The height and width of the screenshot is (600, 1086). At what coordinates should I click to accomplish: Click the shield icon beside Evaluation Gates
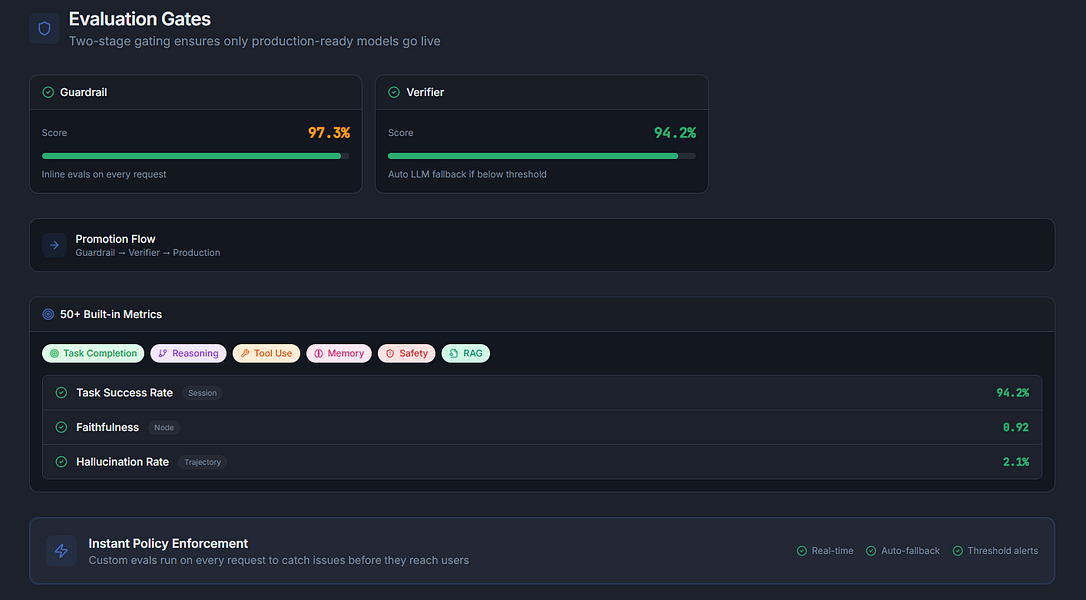pyautogui.click(x=44, y=28)
